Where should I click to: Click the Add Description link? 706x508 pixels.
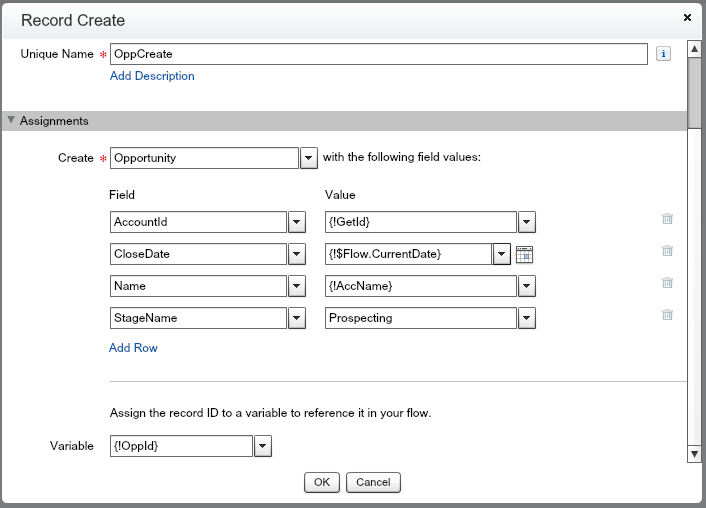point(152,76)
